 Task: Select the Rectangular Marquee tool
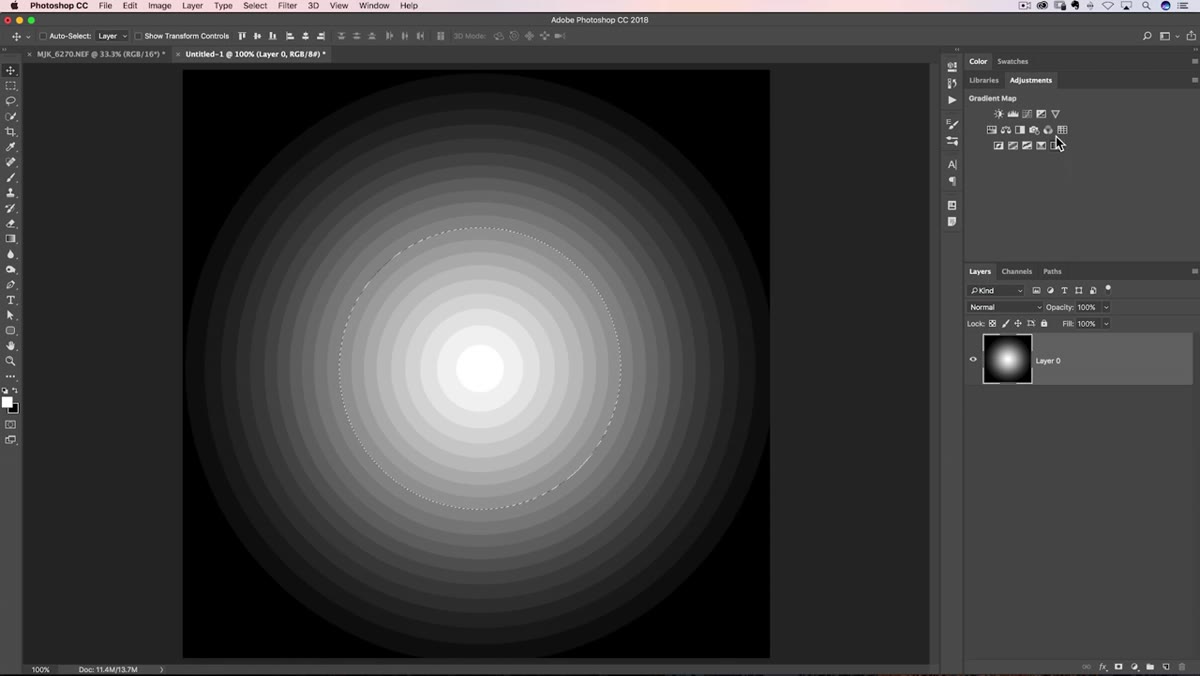(11, 86)
